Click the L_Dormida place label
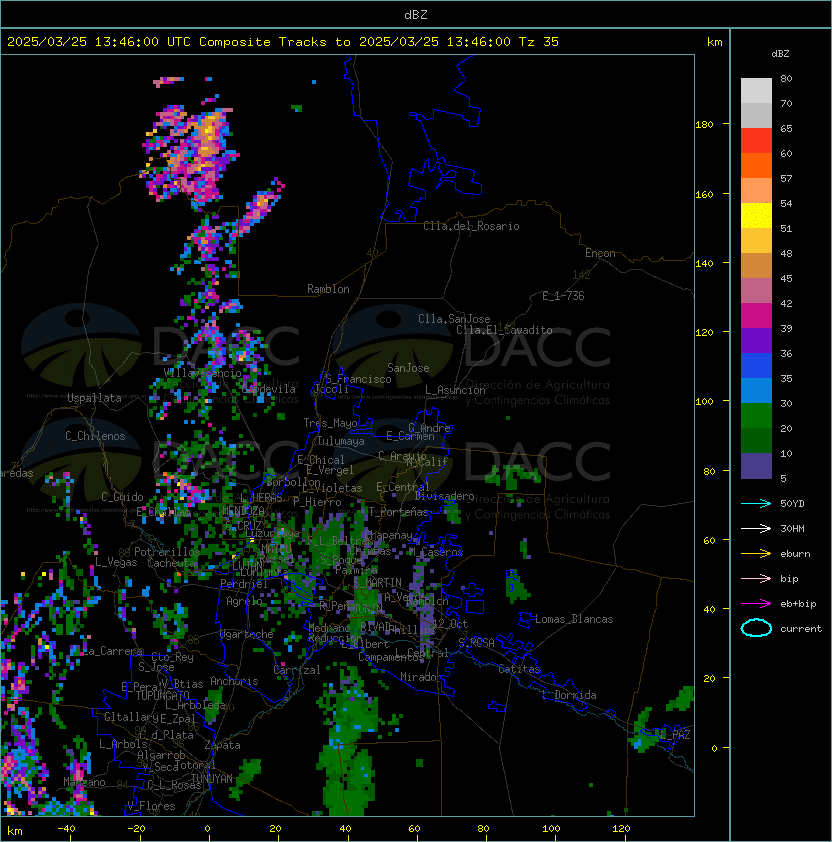 [570, 695]
